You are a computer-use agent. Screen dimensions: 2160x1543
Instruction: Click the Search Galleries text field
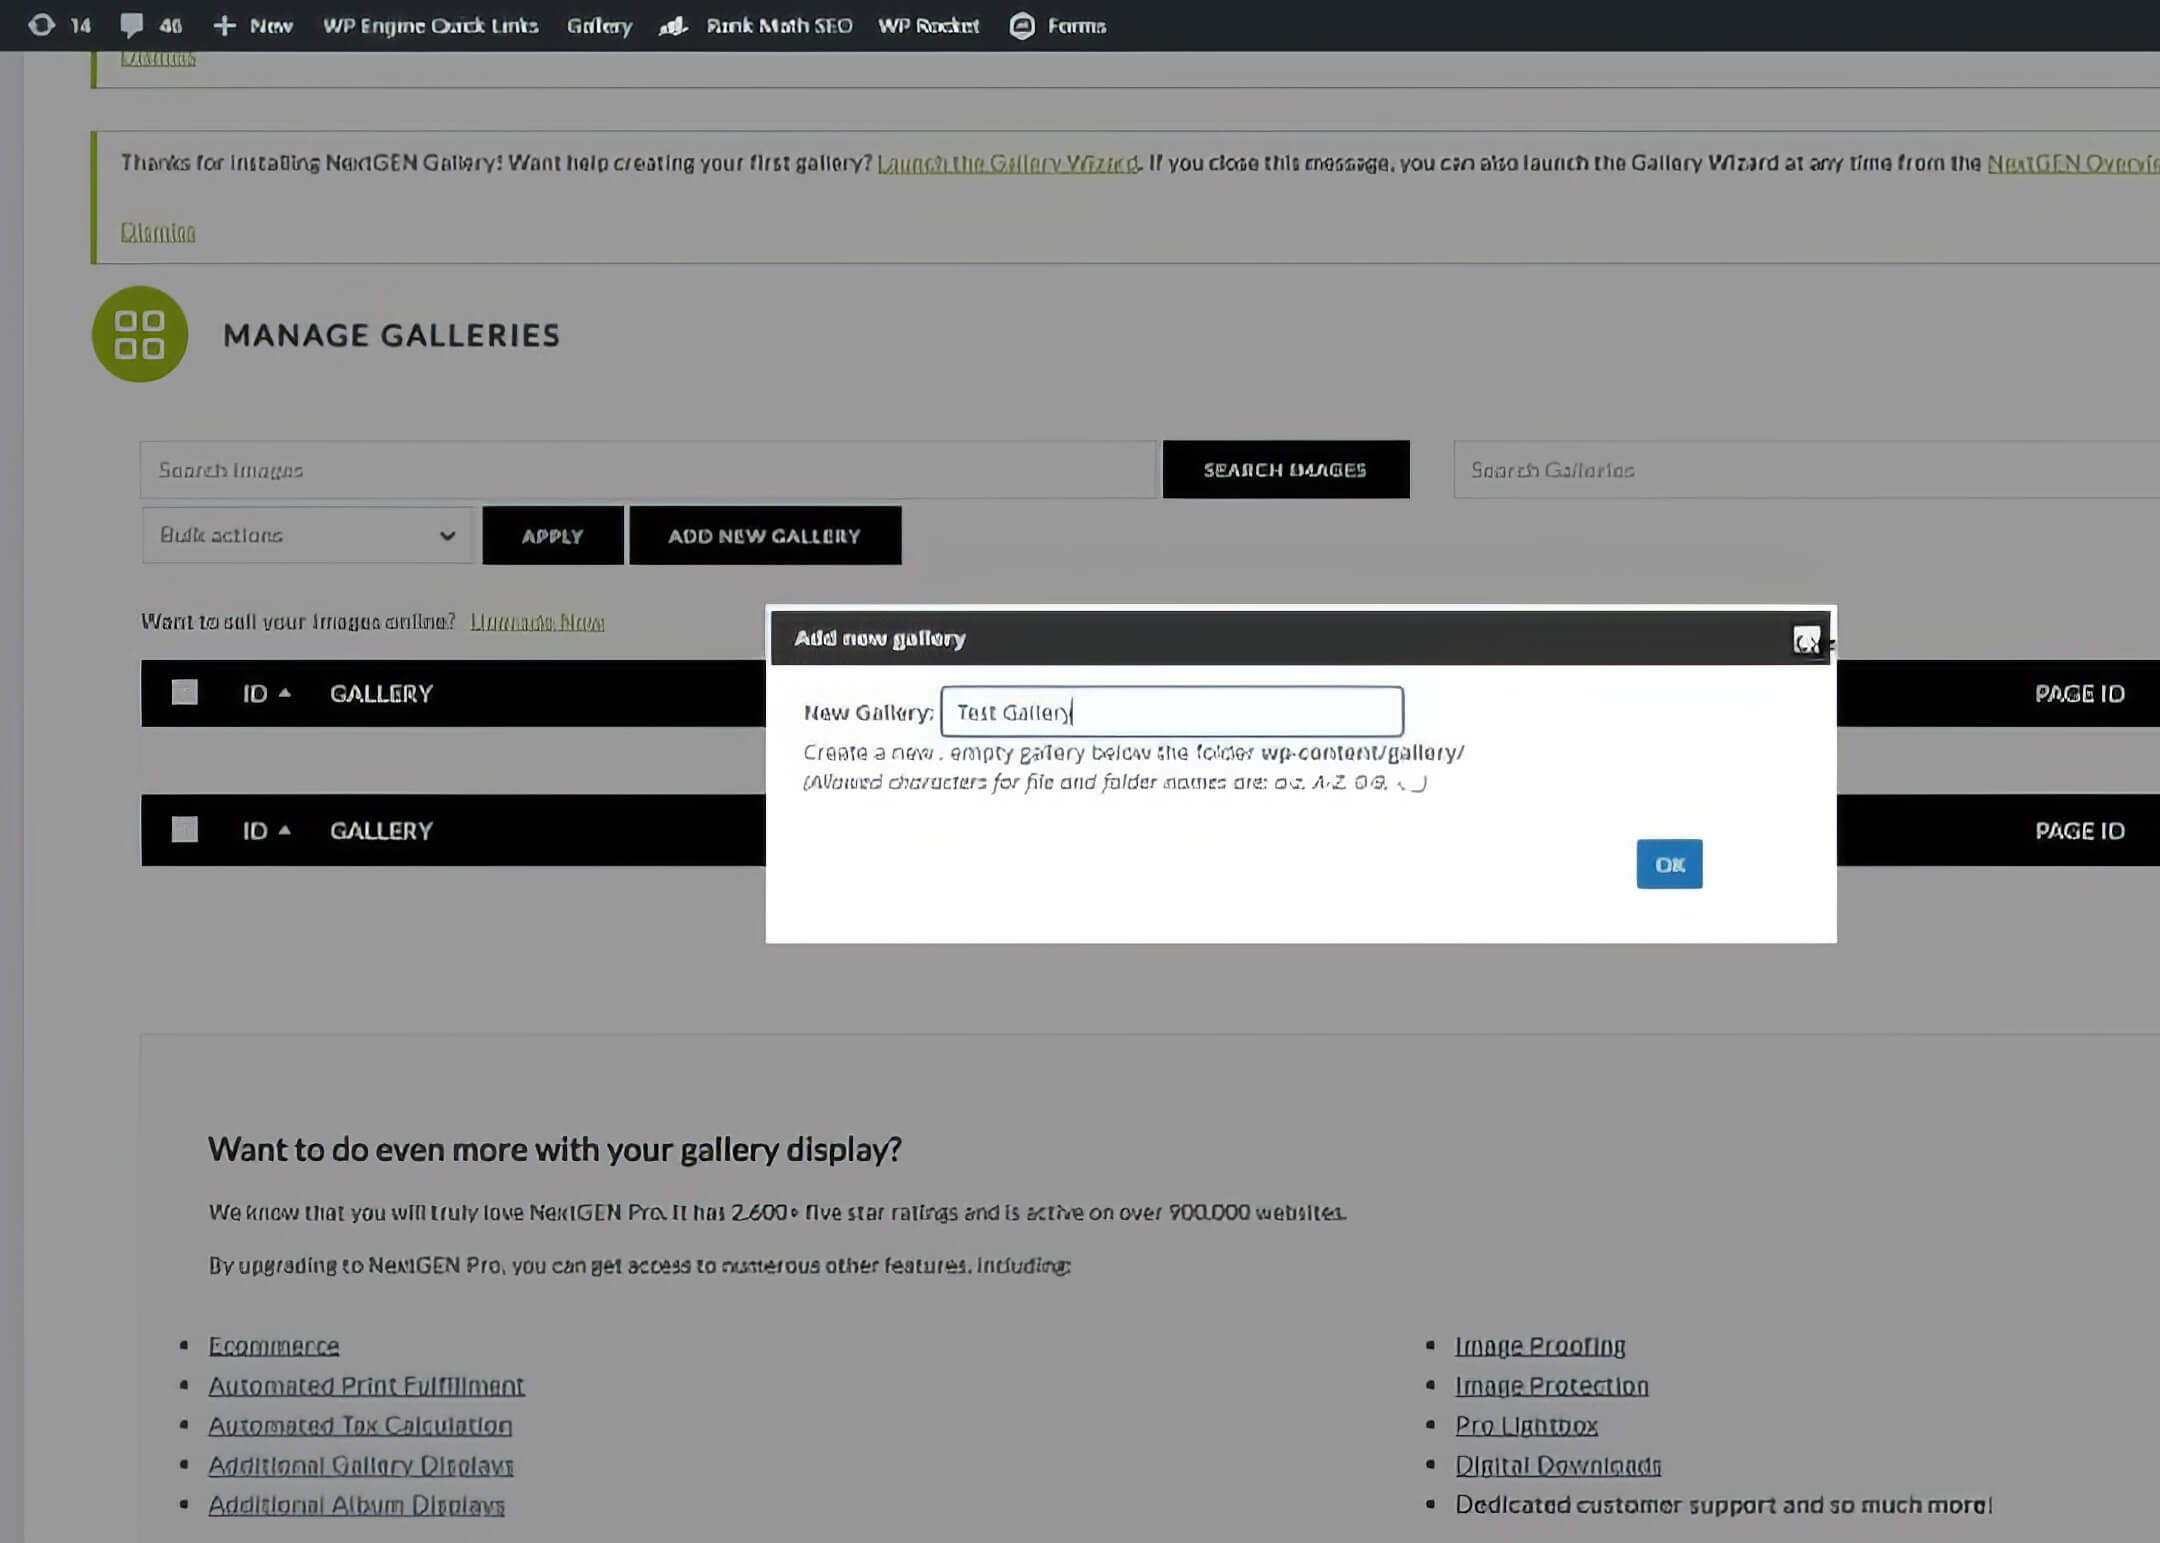1807,469
